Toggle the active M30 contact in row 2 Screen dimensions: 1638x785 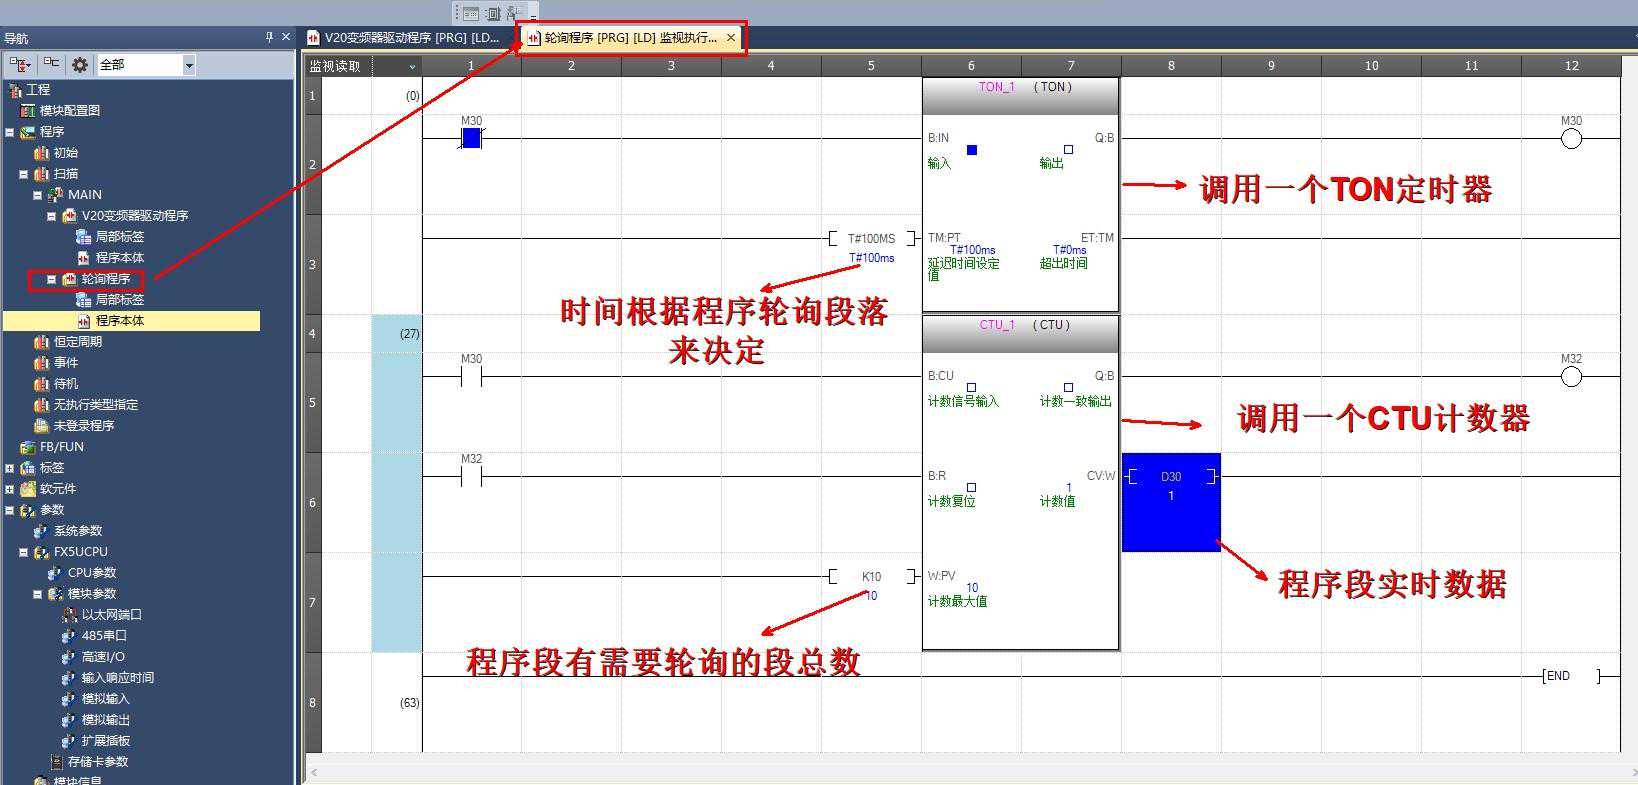[471, 139]
